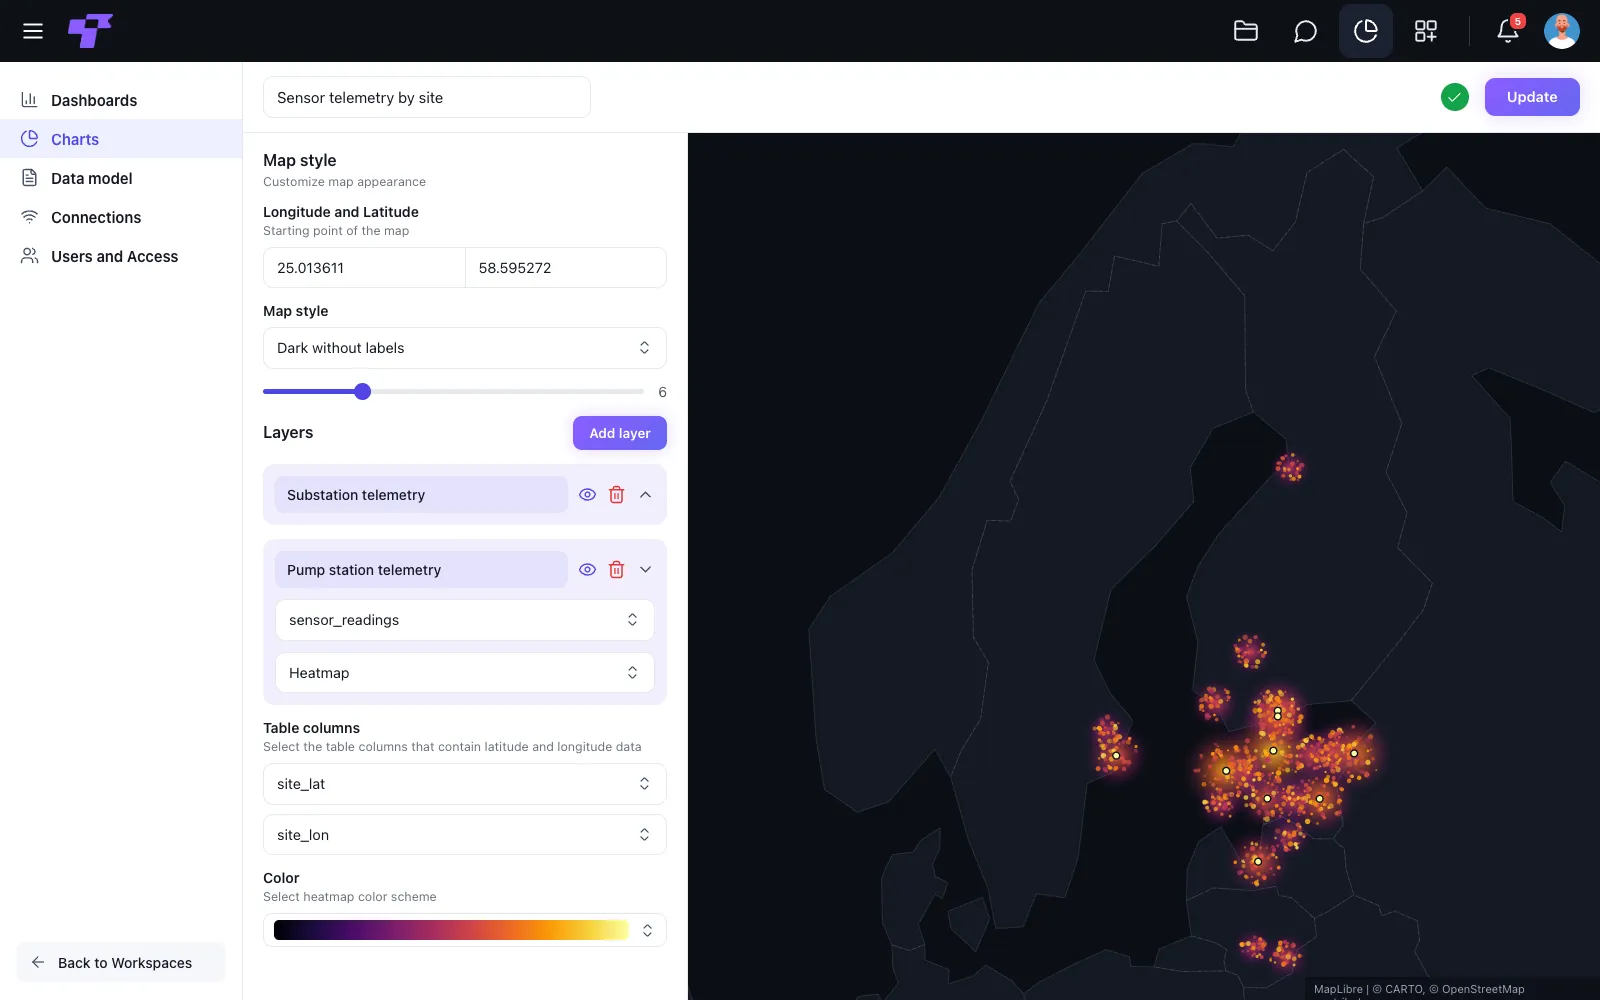Click the Substation telemetry layer name field

[x=421, y=495]
